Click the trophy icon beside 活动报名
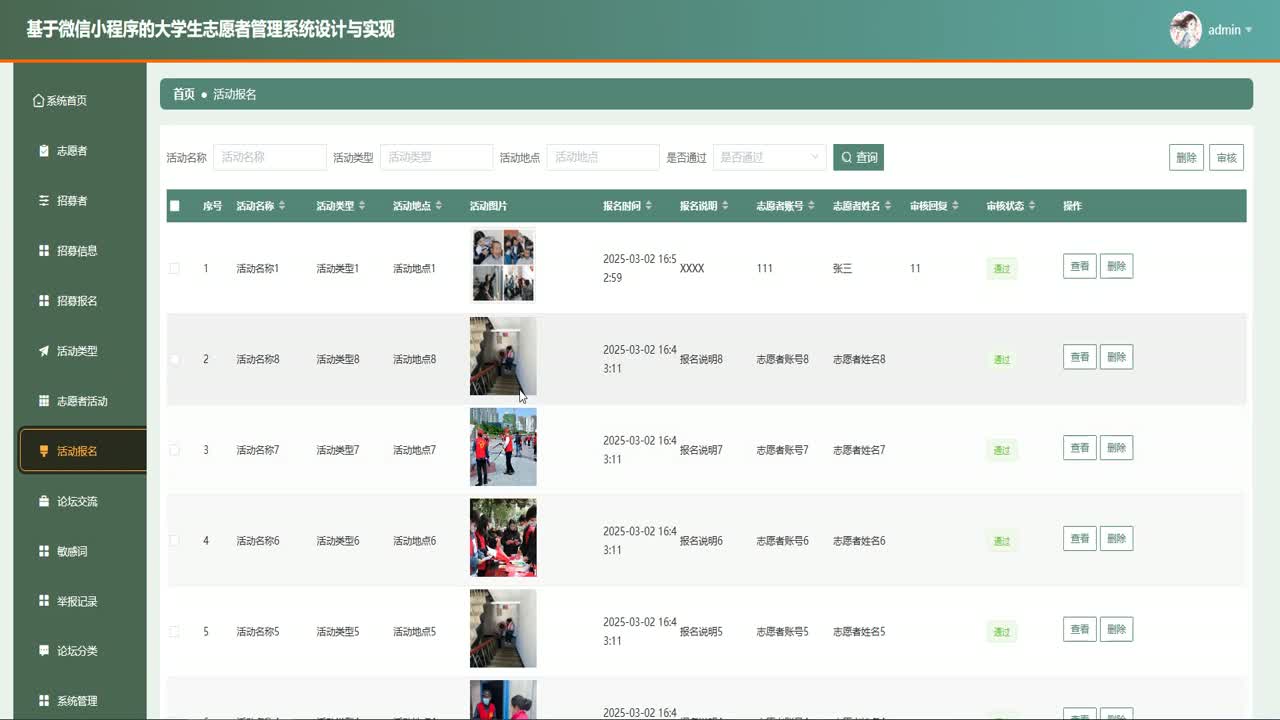Image resolution: width=1280 pixels, height=720 pixels. pos(44,451)
